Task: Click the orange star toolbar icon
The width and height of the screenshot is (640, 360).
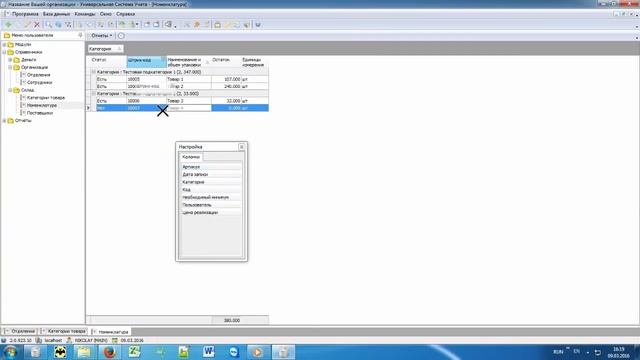Action: 197,24
